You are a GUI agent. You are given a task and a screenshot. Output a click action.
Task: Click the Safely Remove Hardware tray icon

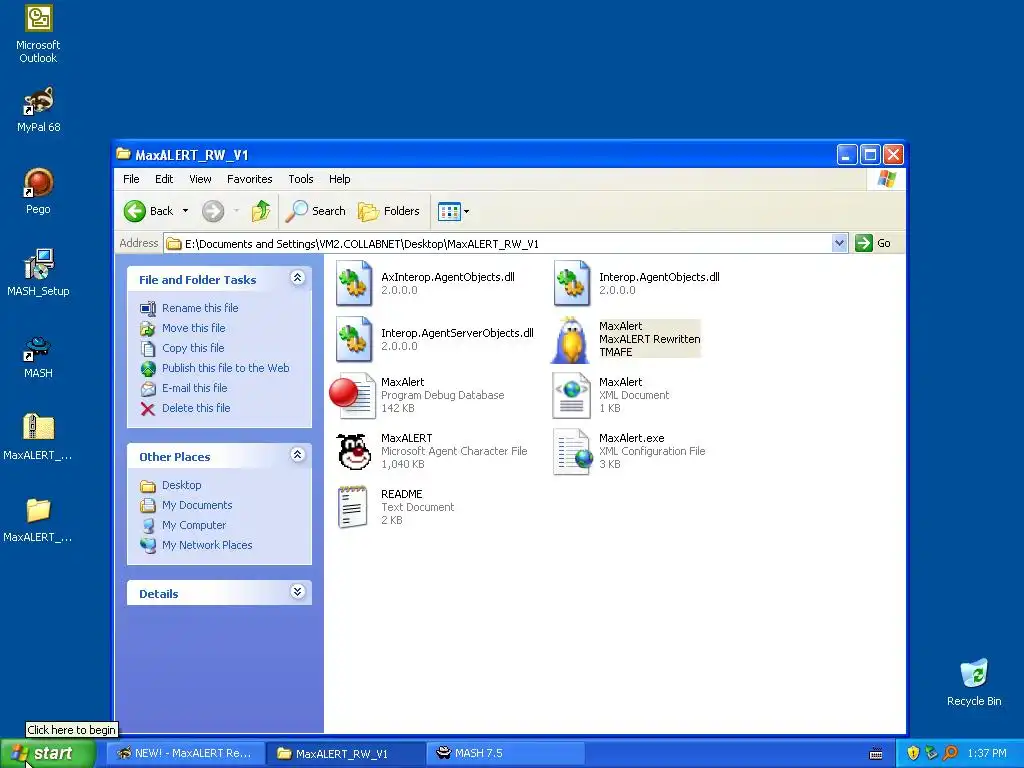click(x=932, y=754)
